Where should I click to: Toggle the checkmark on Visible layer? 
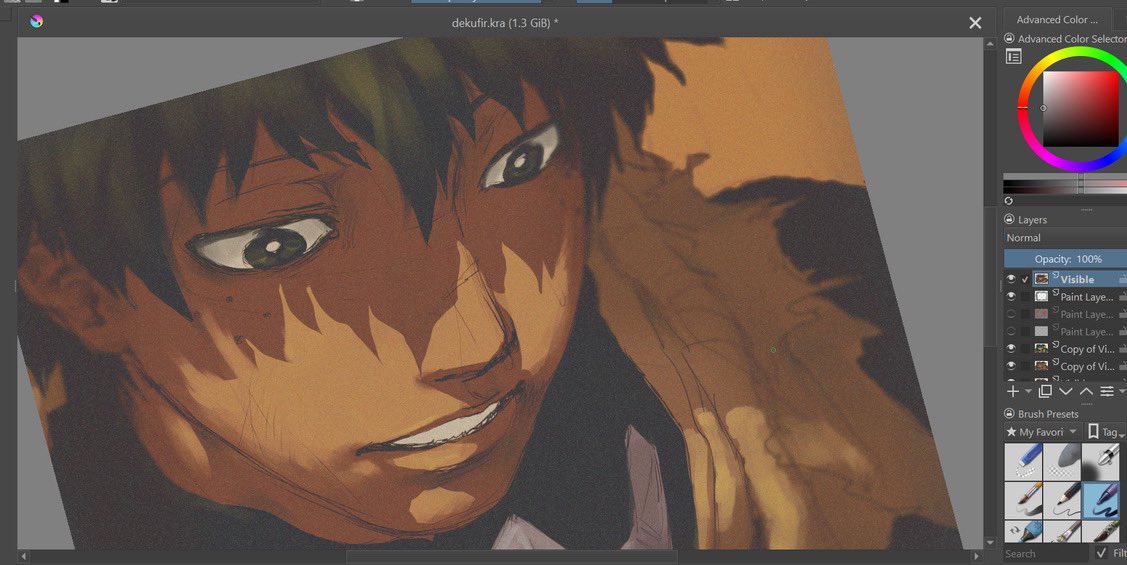1025,279
